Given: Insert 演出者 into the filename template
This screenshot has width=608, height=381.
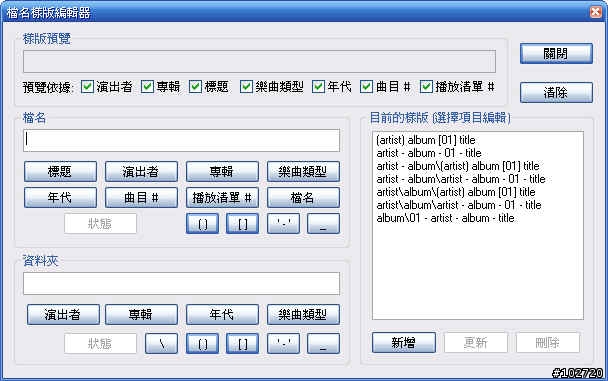Looking at the screenshot, I should click(x=141, y=171).
